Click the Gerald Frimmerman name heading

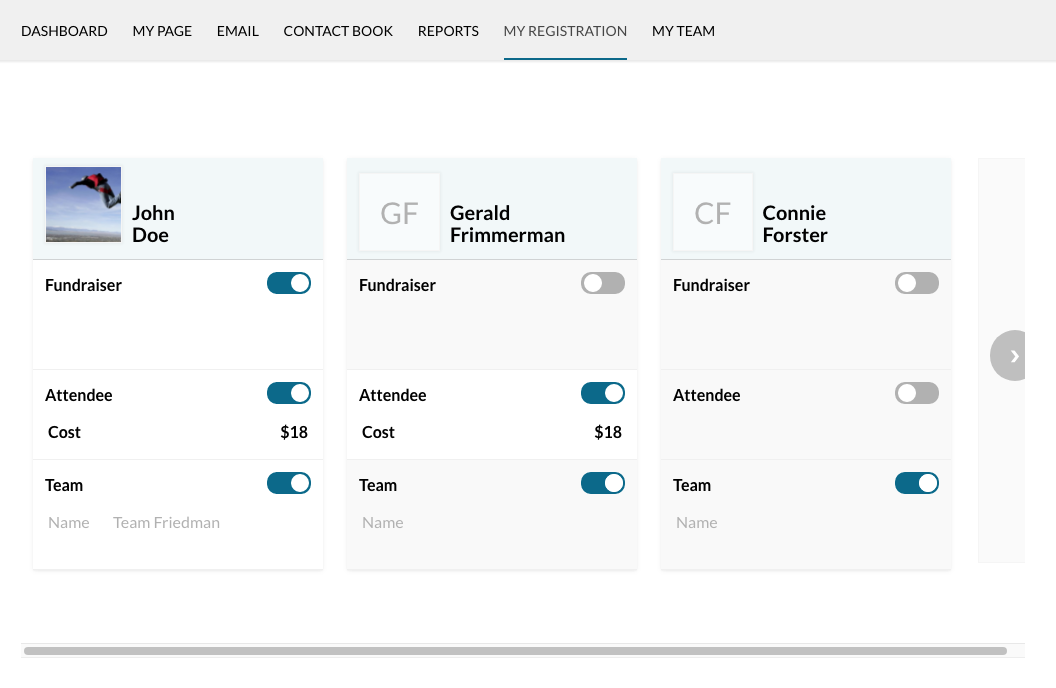(x=507, y=224)
